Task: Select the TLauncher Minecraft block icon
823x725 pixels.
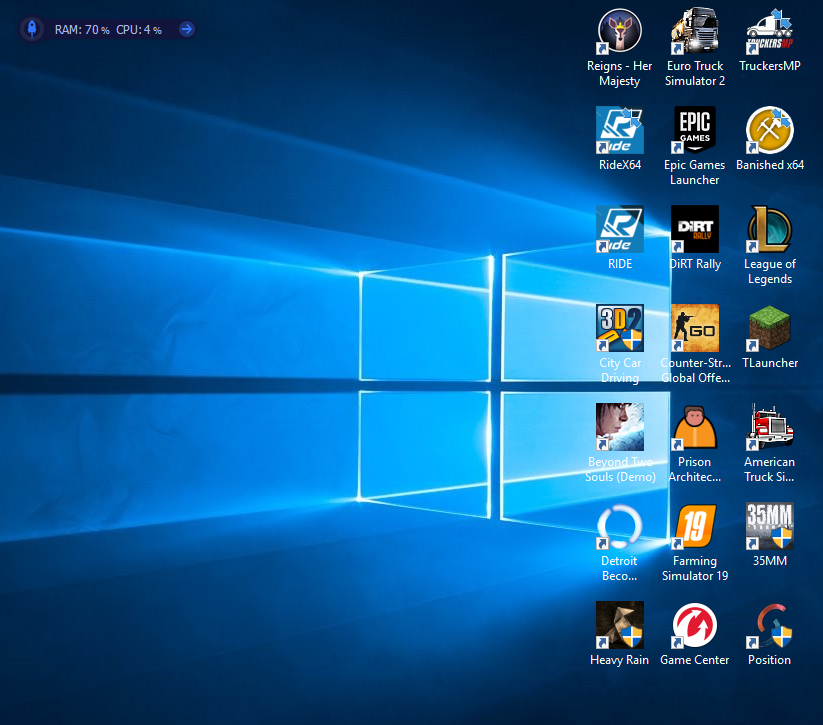Action: click(x=769, y=328)
